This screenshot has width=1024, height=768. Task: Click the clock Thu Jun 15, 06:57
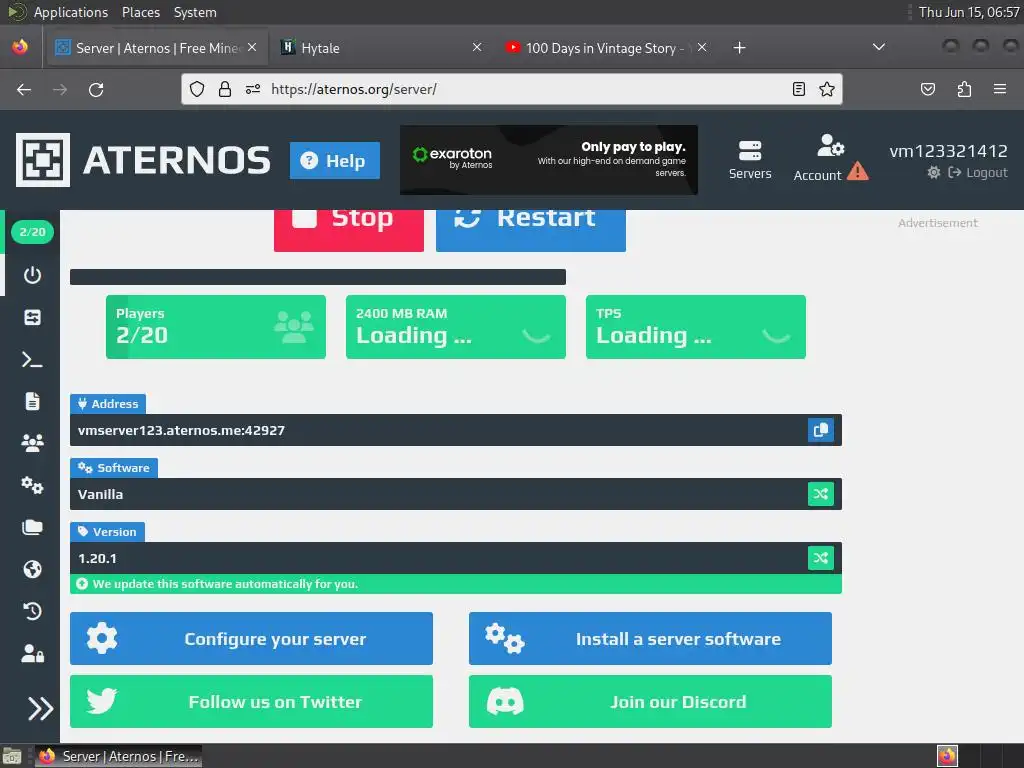968,12
